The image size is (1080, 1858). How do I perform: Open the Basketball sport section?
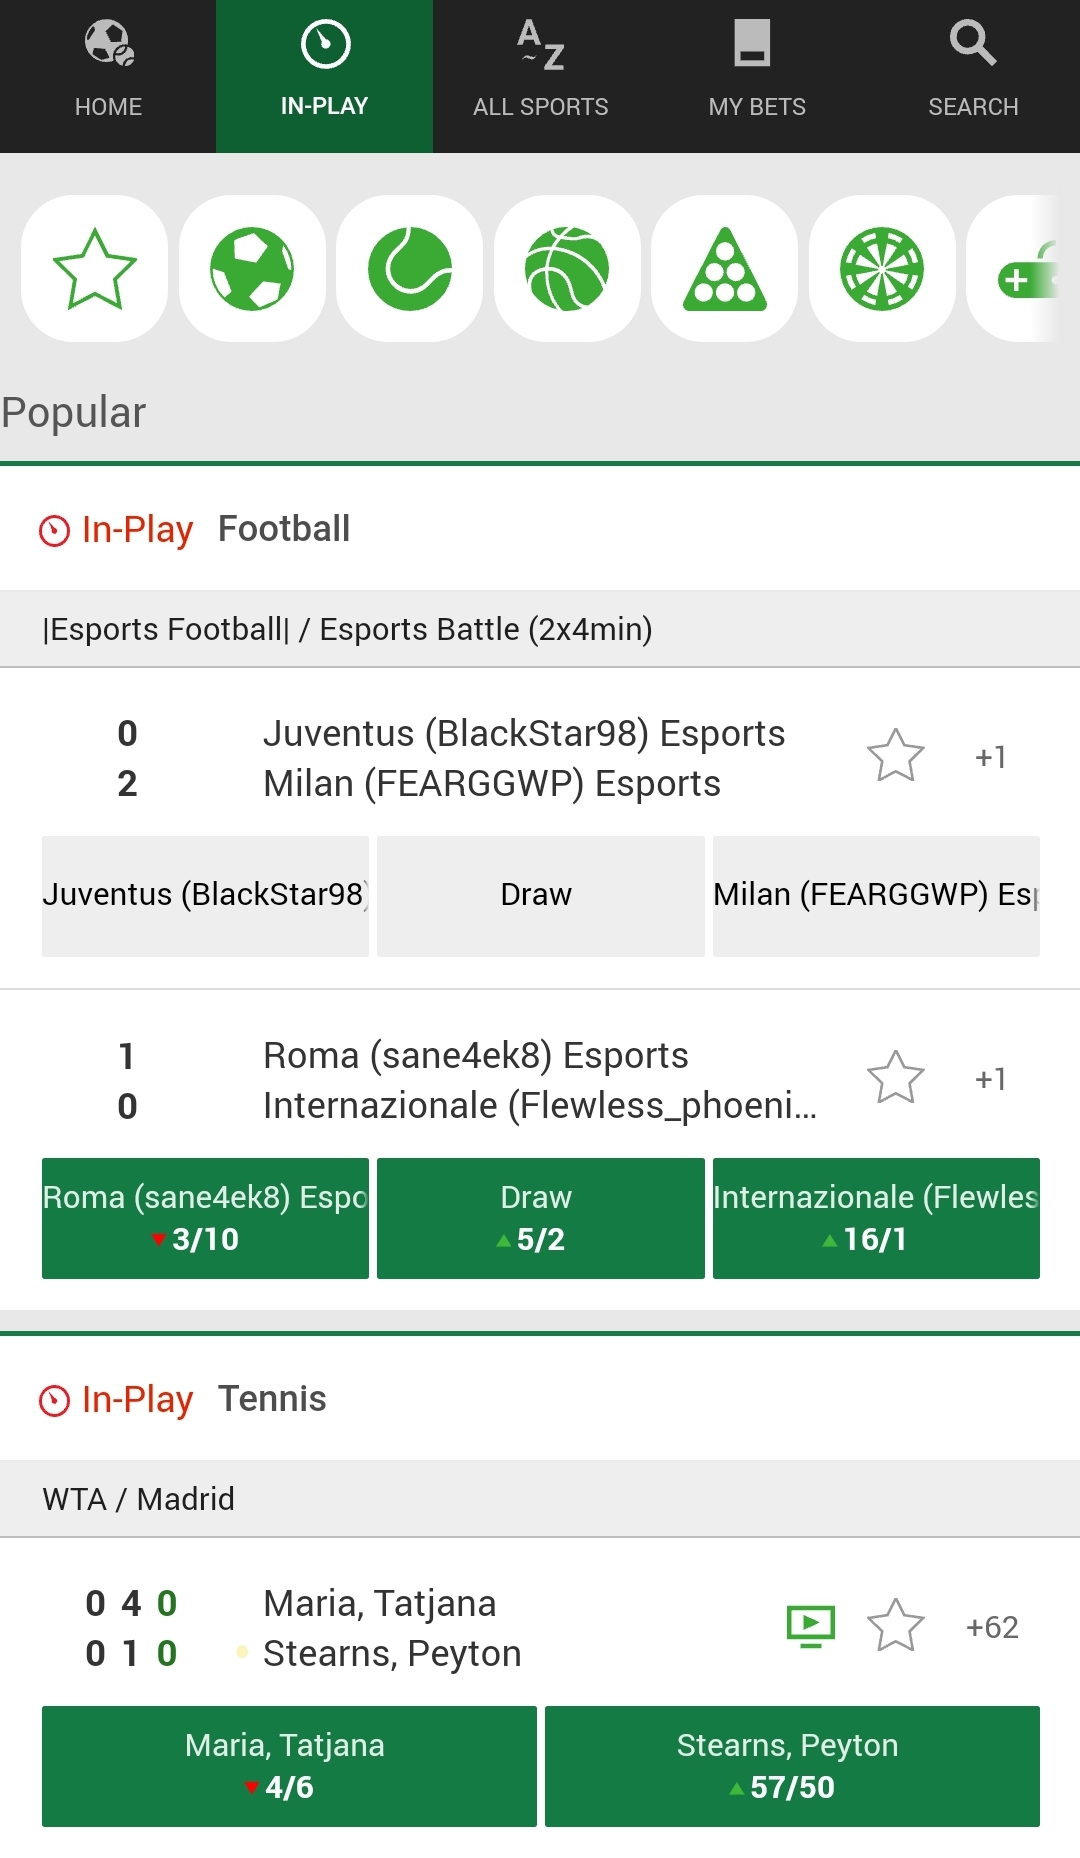click(x=566, y=268)
